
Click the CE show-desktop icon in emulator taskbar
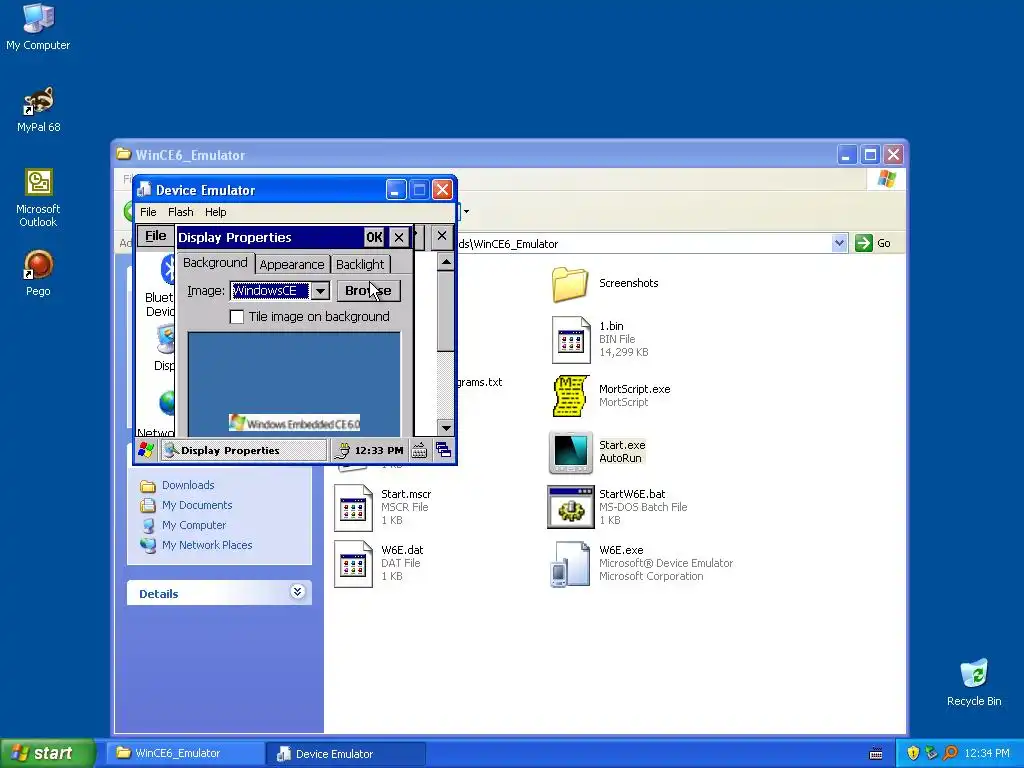tap(443, 450)
